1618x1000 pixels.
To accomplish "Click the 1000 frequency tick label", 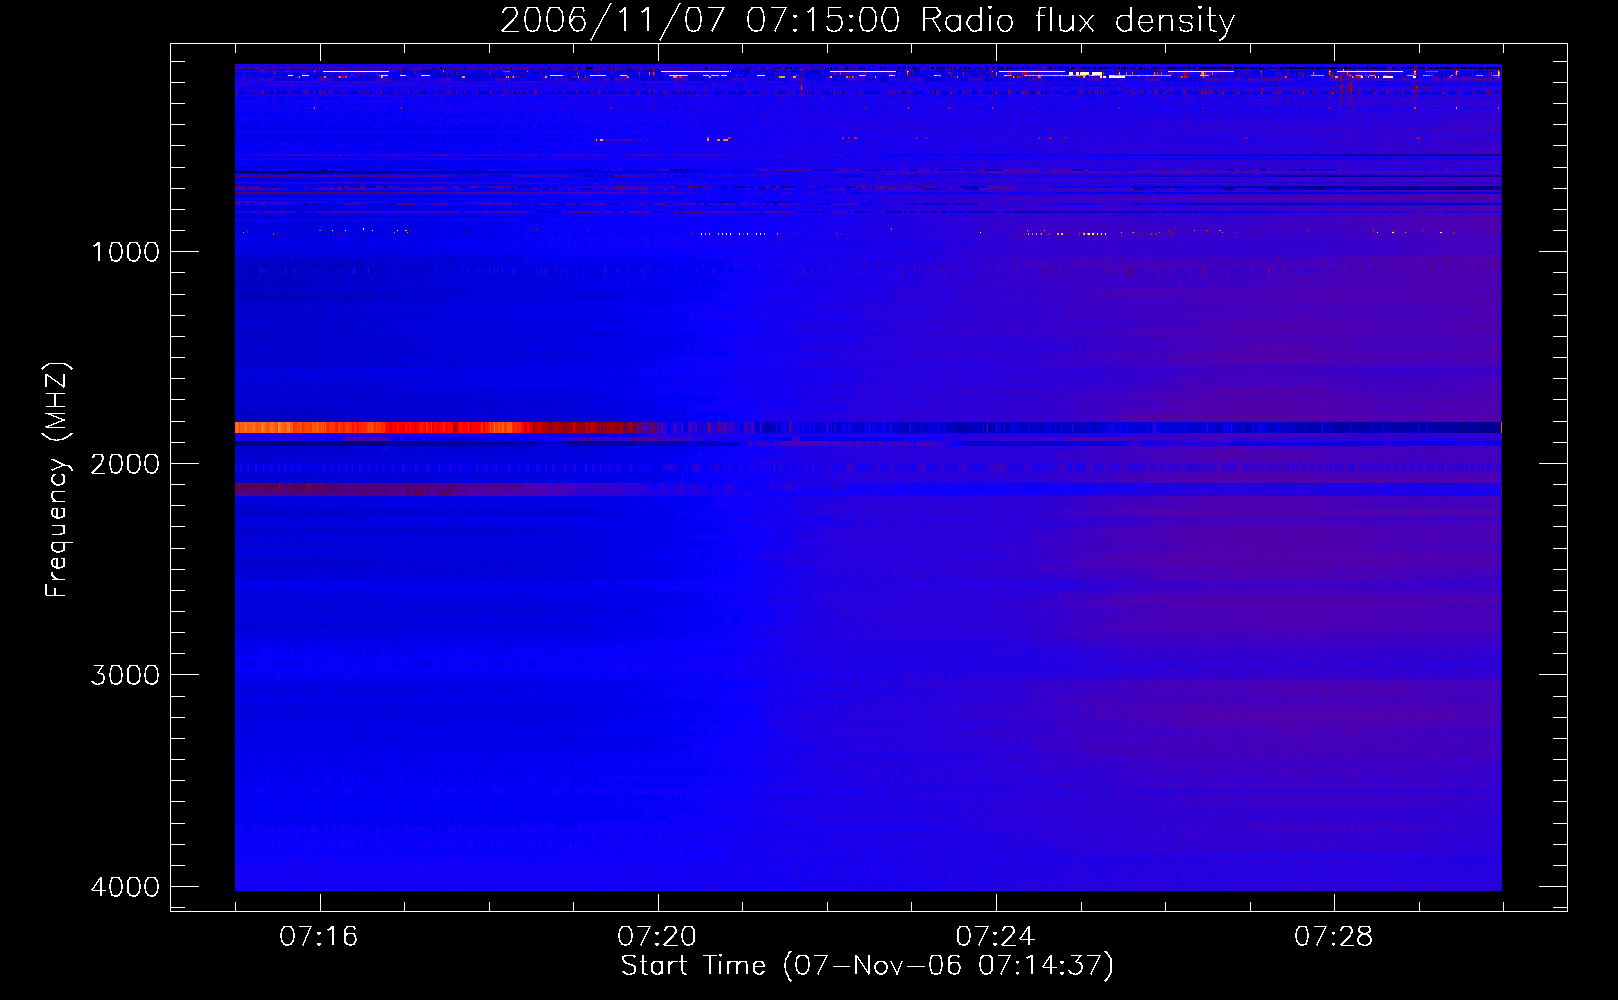I will (125, 252).
